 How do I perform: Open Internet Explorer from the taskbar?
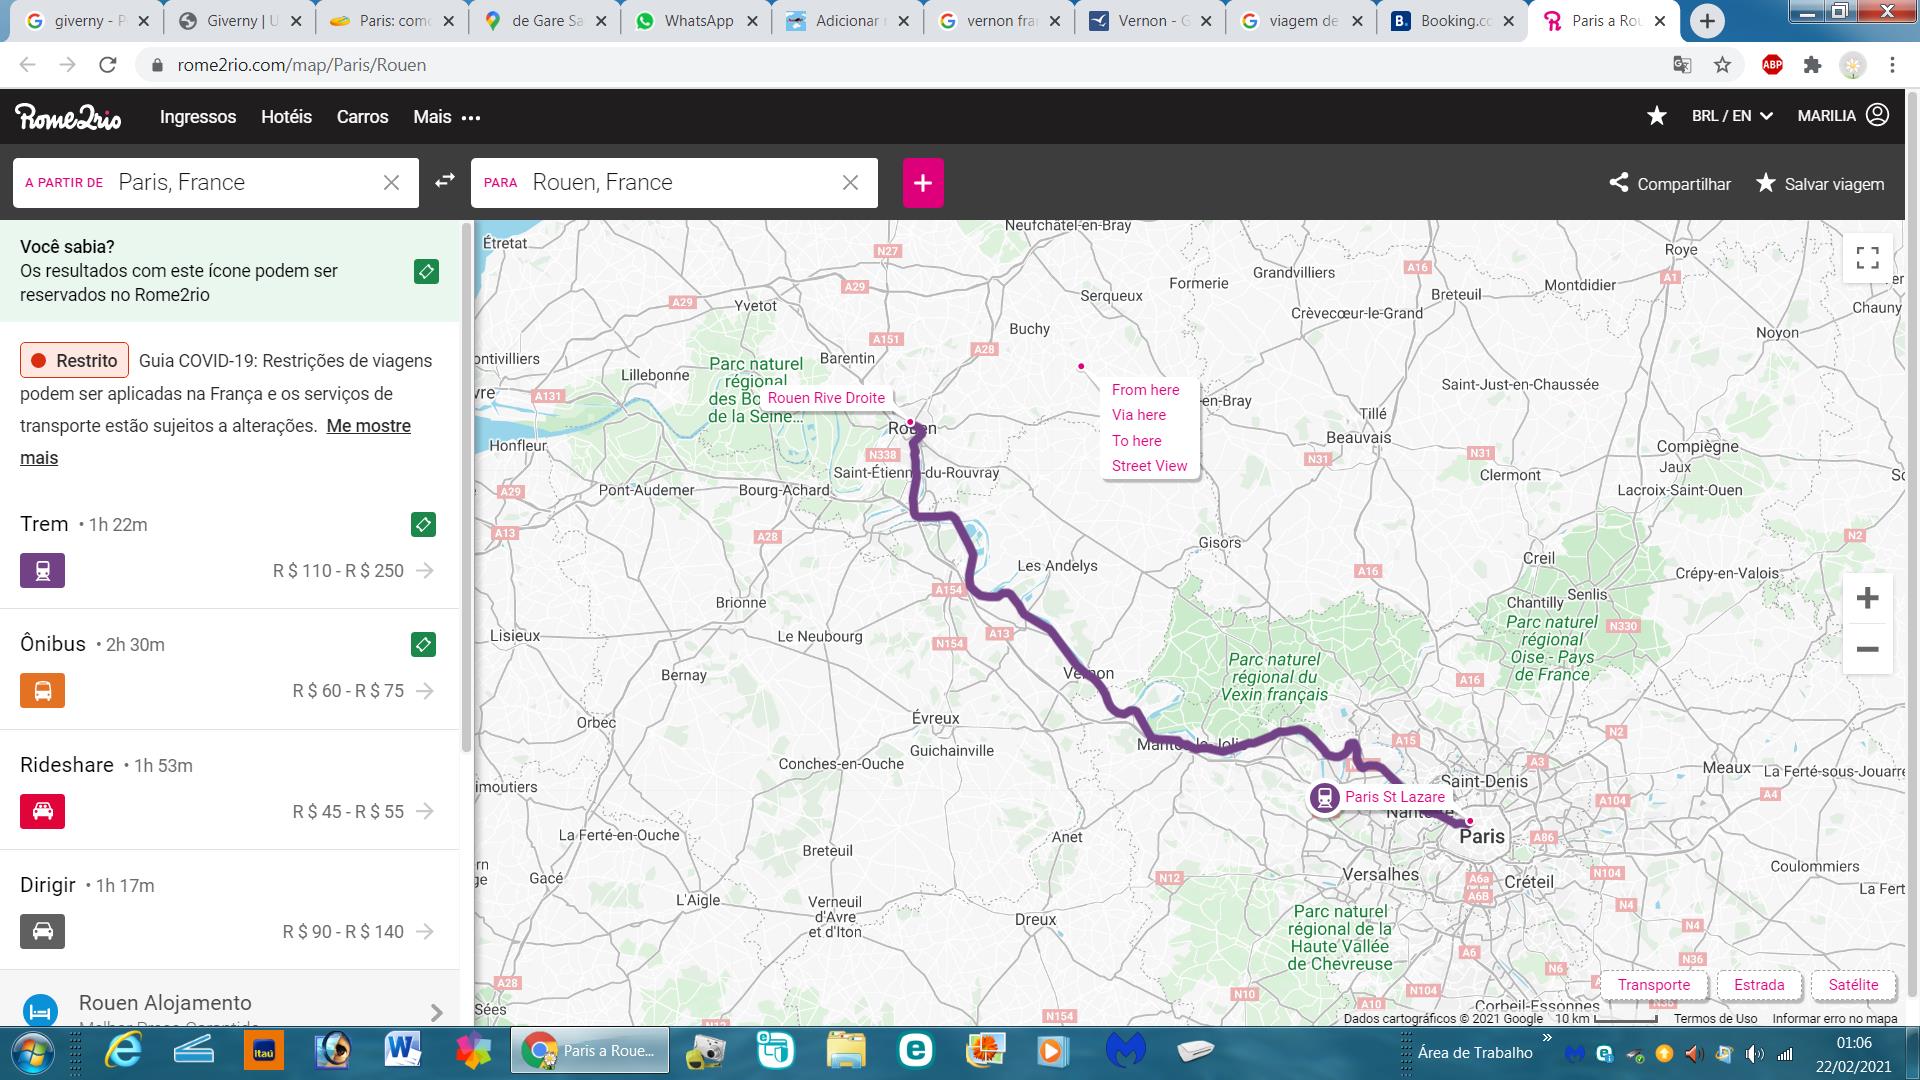[124, 1051]
